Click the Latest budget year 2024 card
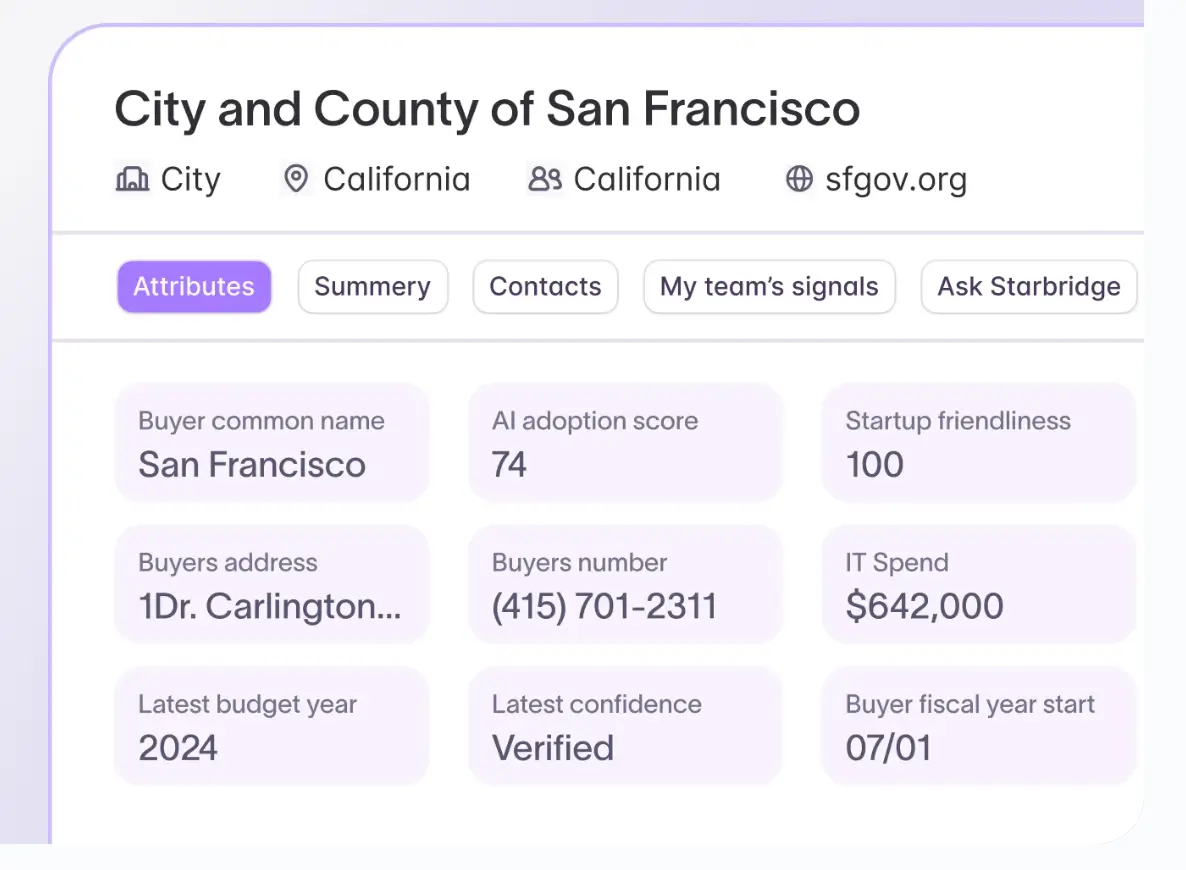The height and width of the screenshot is (870, 1186). pos(272,726)
